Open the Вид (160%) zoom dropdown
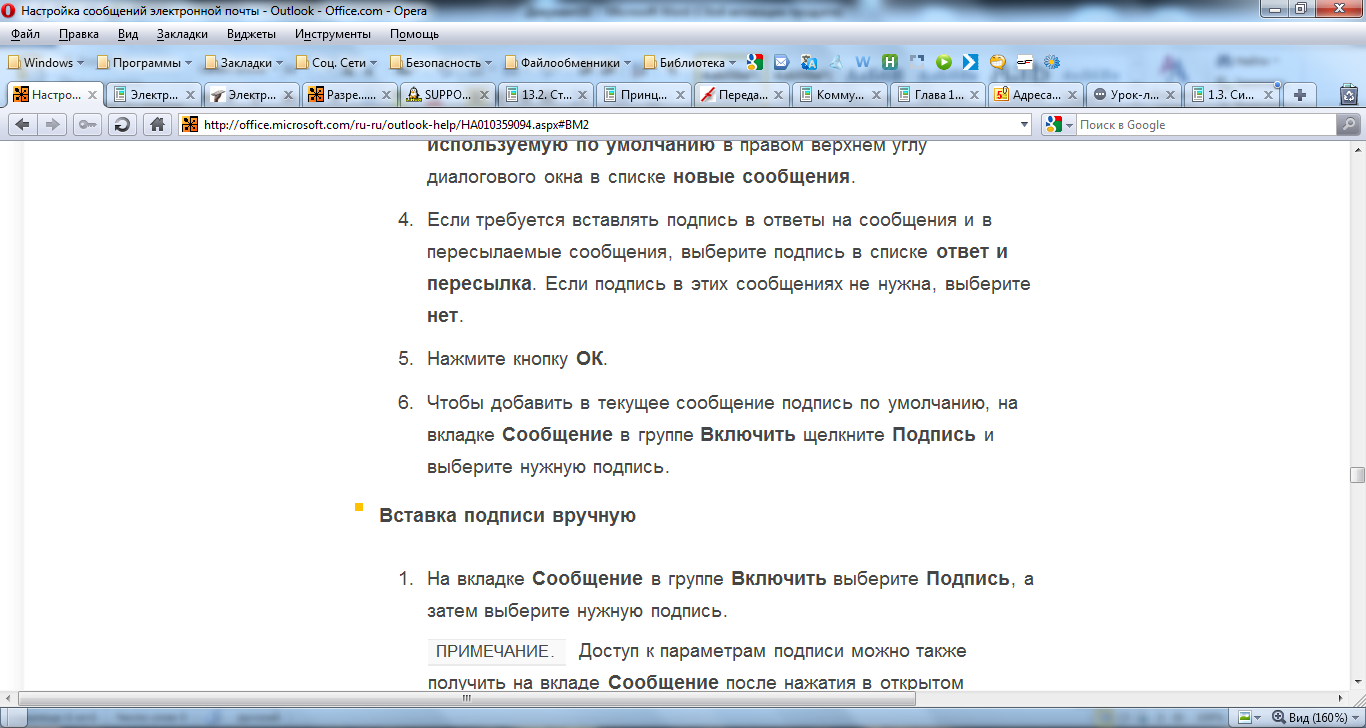This screenshot has height=728, width=1366. pos(1316,717)
